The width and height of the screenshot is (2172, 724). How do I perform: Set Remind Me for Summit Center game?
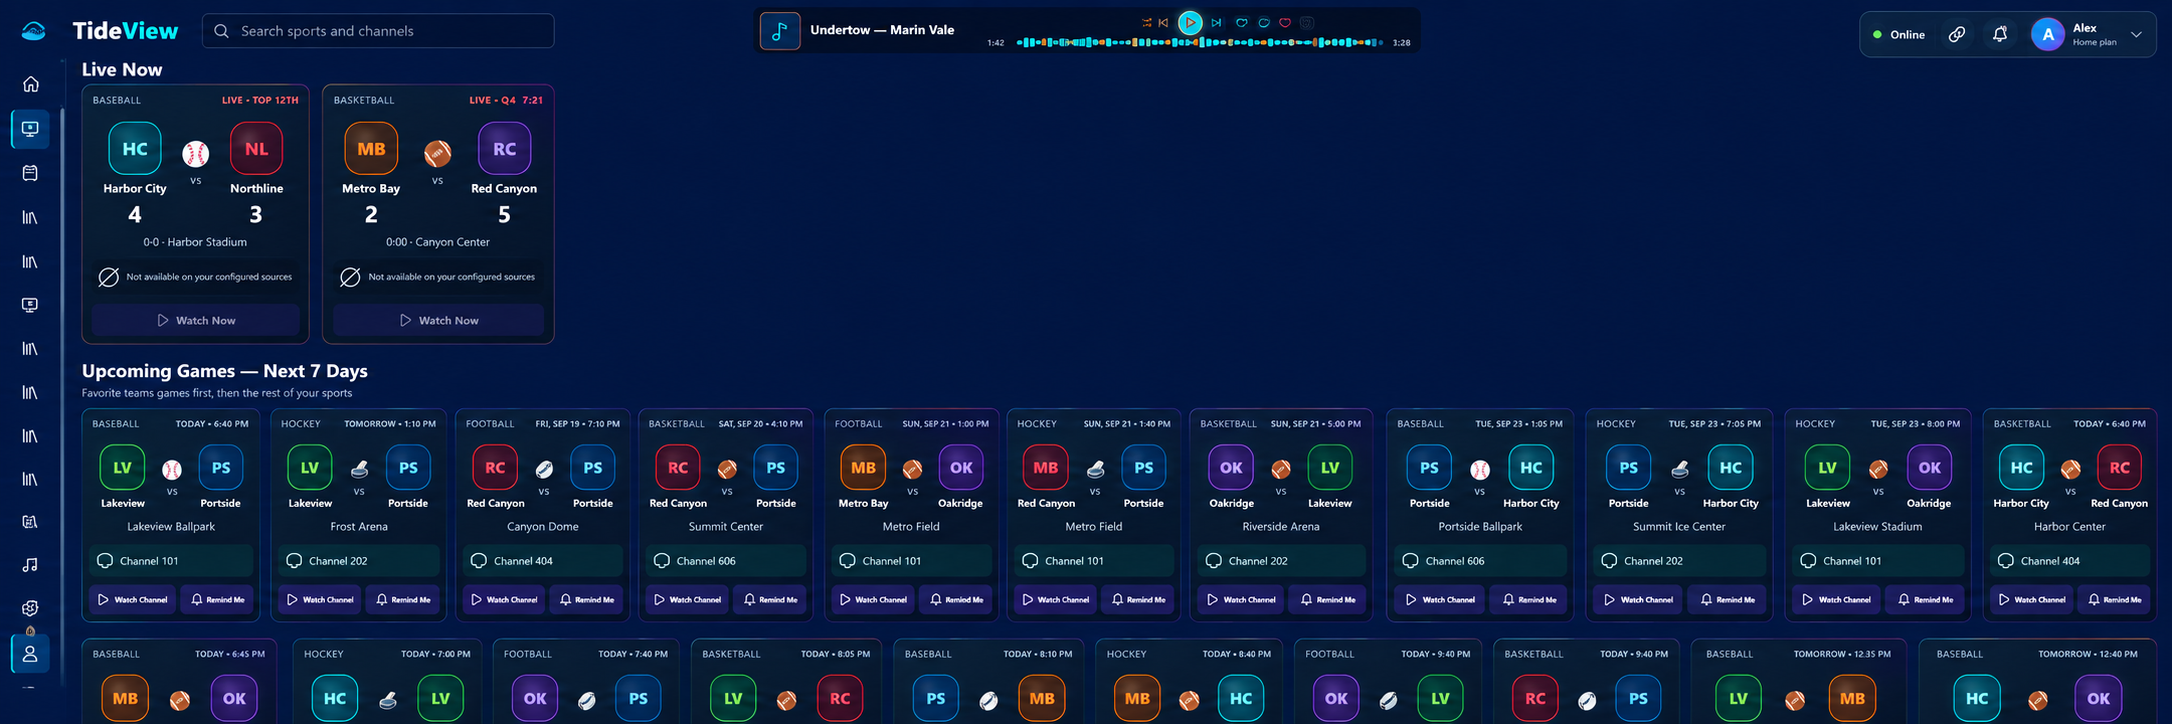(770, 600)
